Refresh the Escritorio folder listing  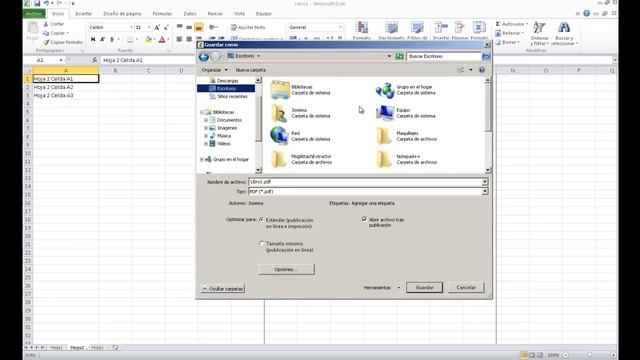click(x=399, y=56)
